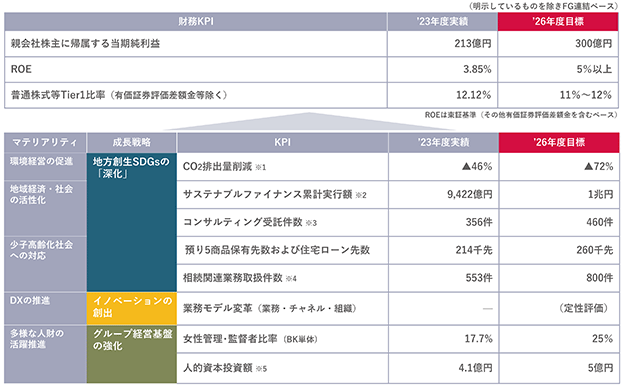Click the yellow イノベーションの創出 block

coord(132,308)
